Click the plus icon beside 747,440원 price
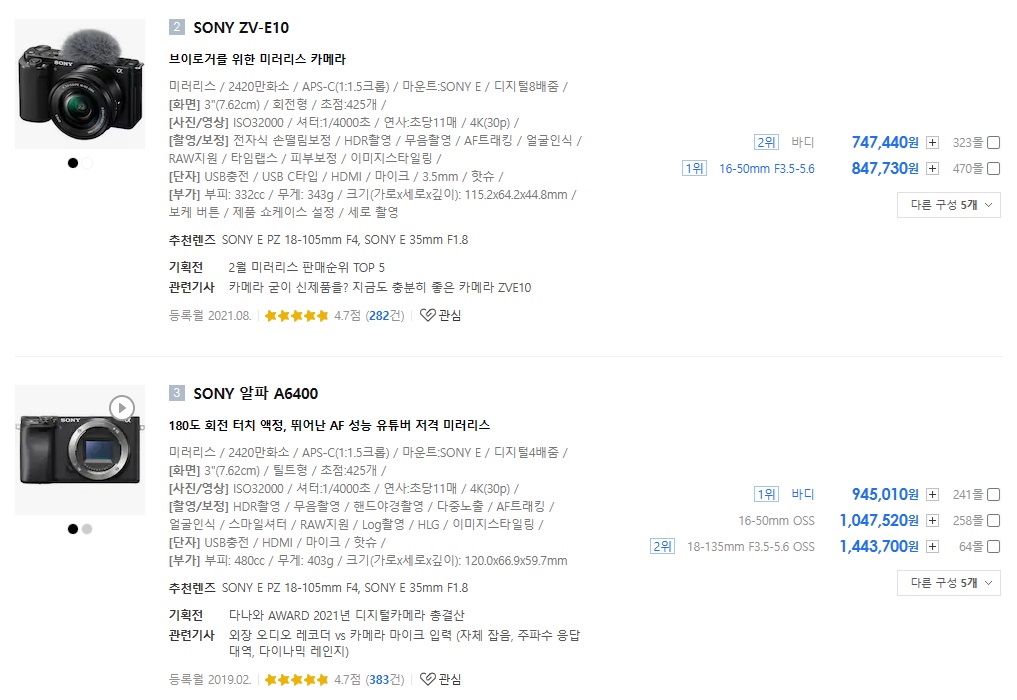This screenshot has height=700, width=1017. pyautogui.click(x=932, y=143)
